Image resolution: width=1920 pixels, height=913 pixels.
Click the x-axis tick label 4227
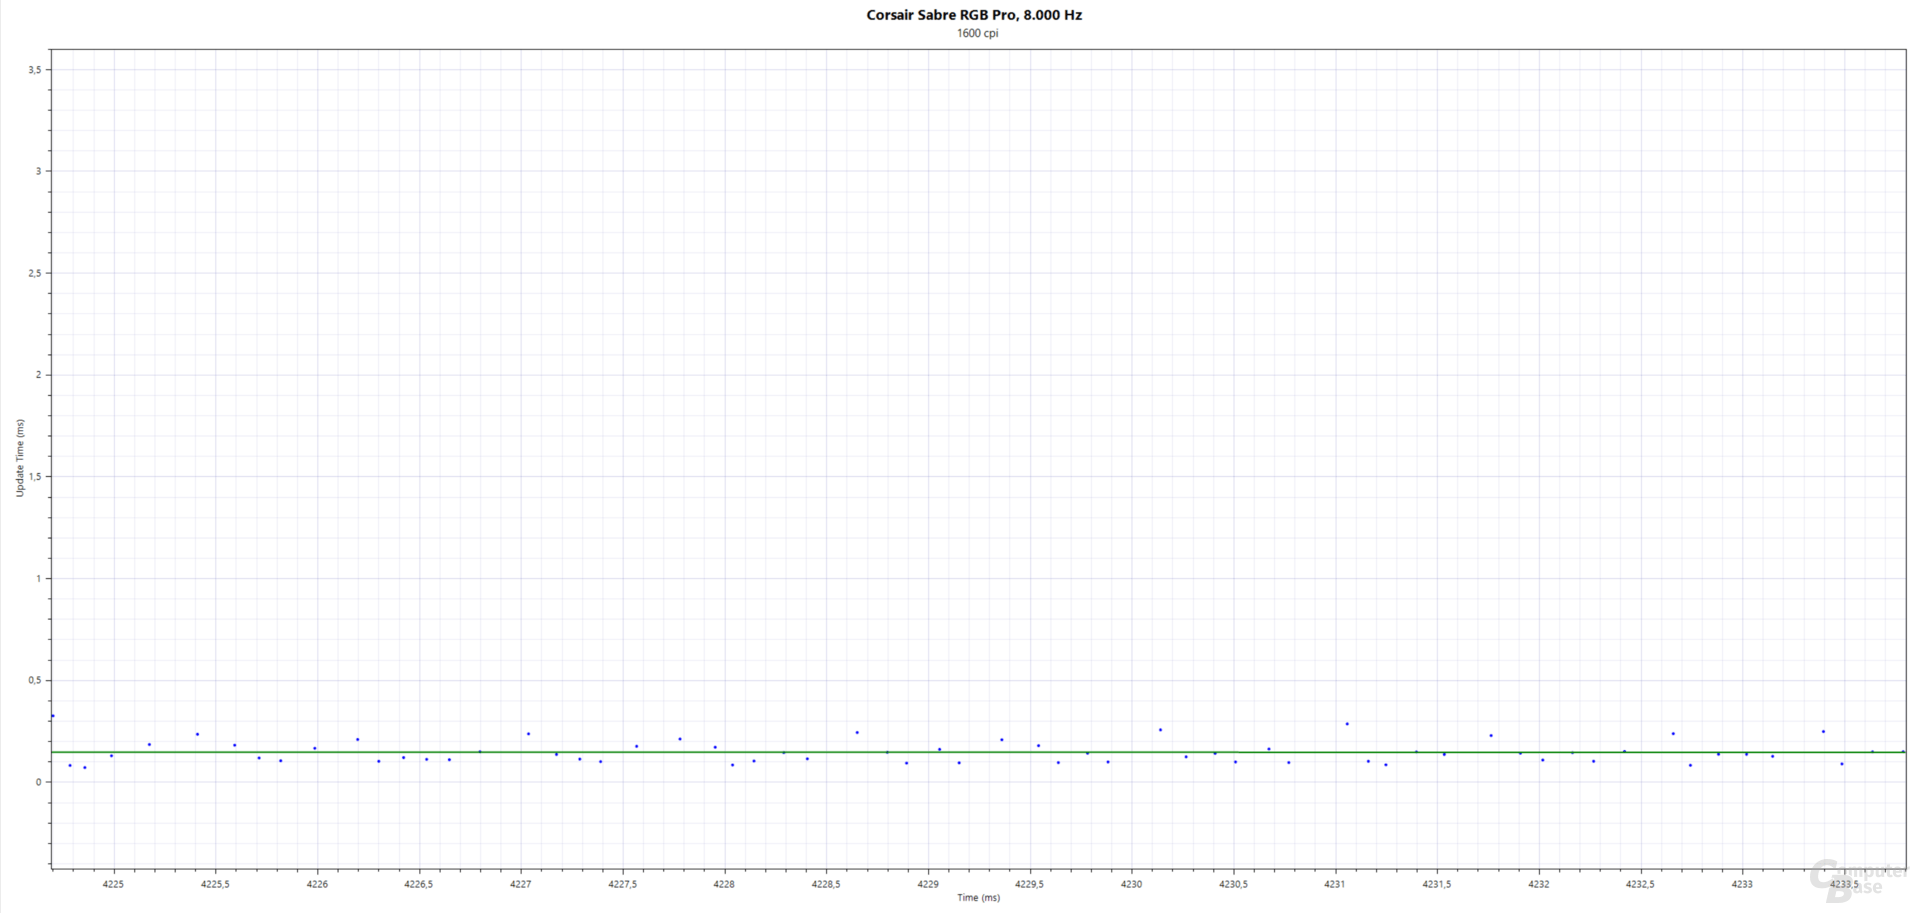coord(521,884)
